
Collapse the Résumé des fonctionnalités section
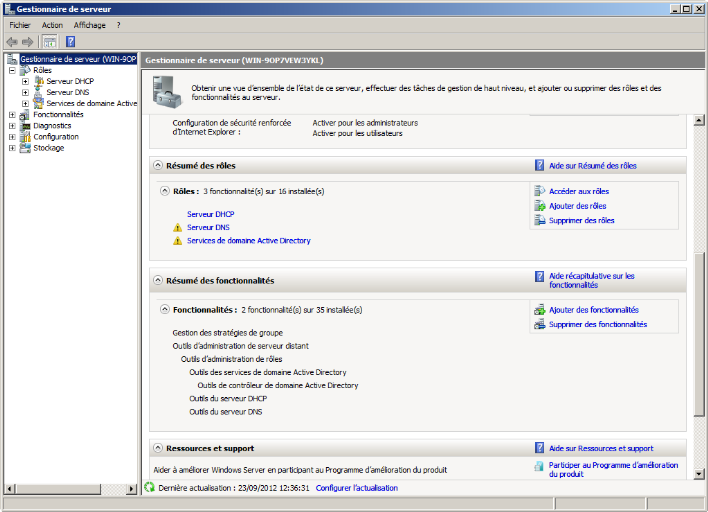point(158,280)
